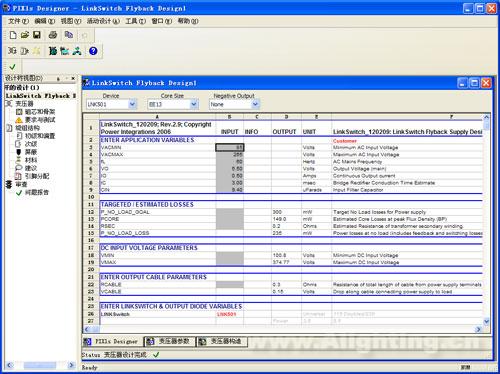The height and width of the screenshot is (374, 500).
Task: Click the P_NO_LOAD_GOAL input cell
Action: tap(230, 212)
